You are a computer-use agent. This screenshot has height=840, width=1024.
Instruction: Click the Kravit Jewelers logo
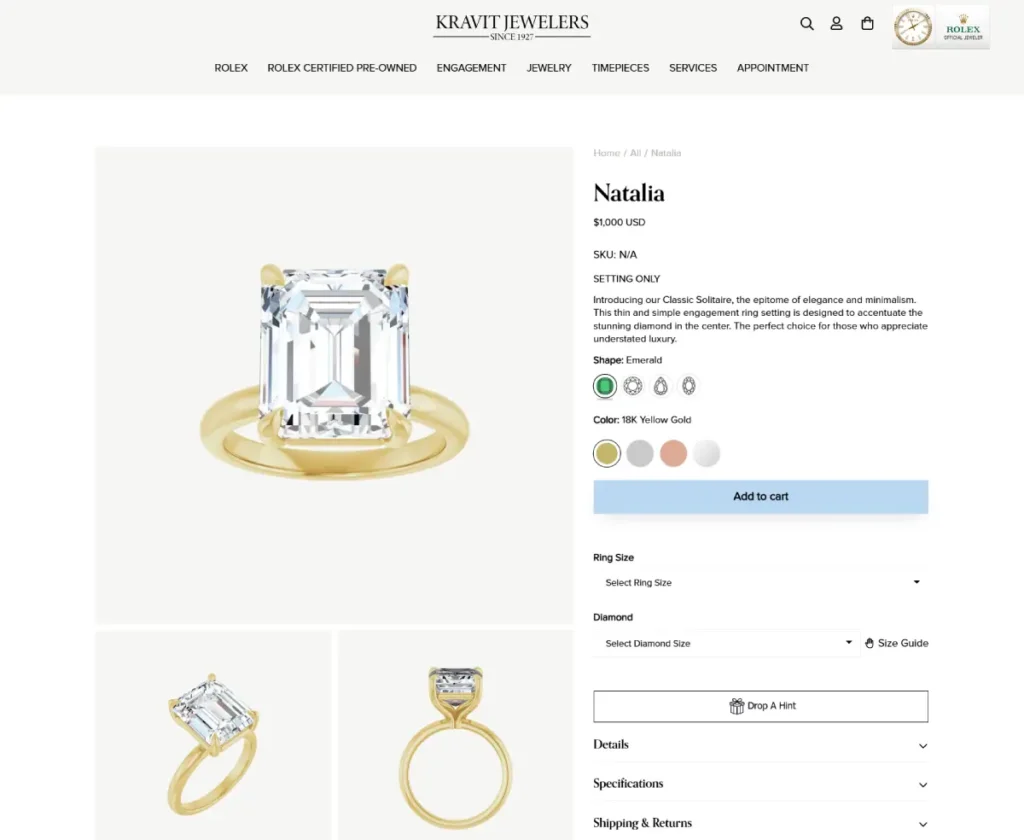[512, 26]
